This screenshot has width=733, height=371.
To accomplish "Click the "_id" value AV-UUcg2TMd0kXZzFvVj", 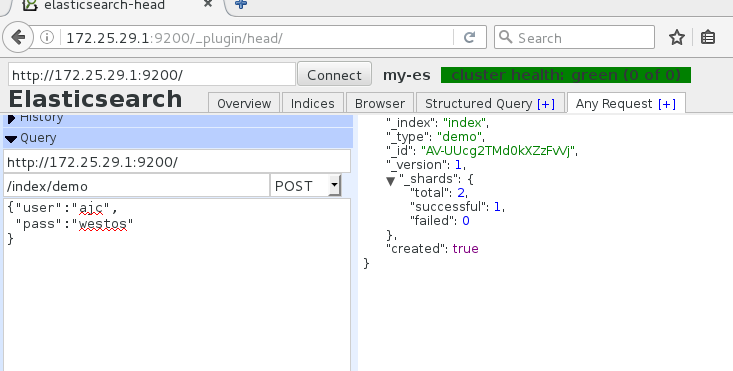I will coord(498,151).
